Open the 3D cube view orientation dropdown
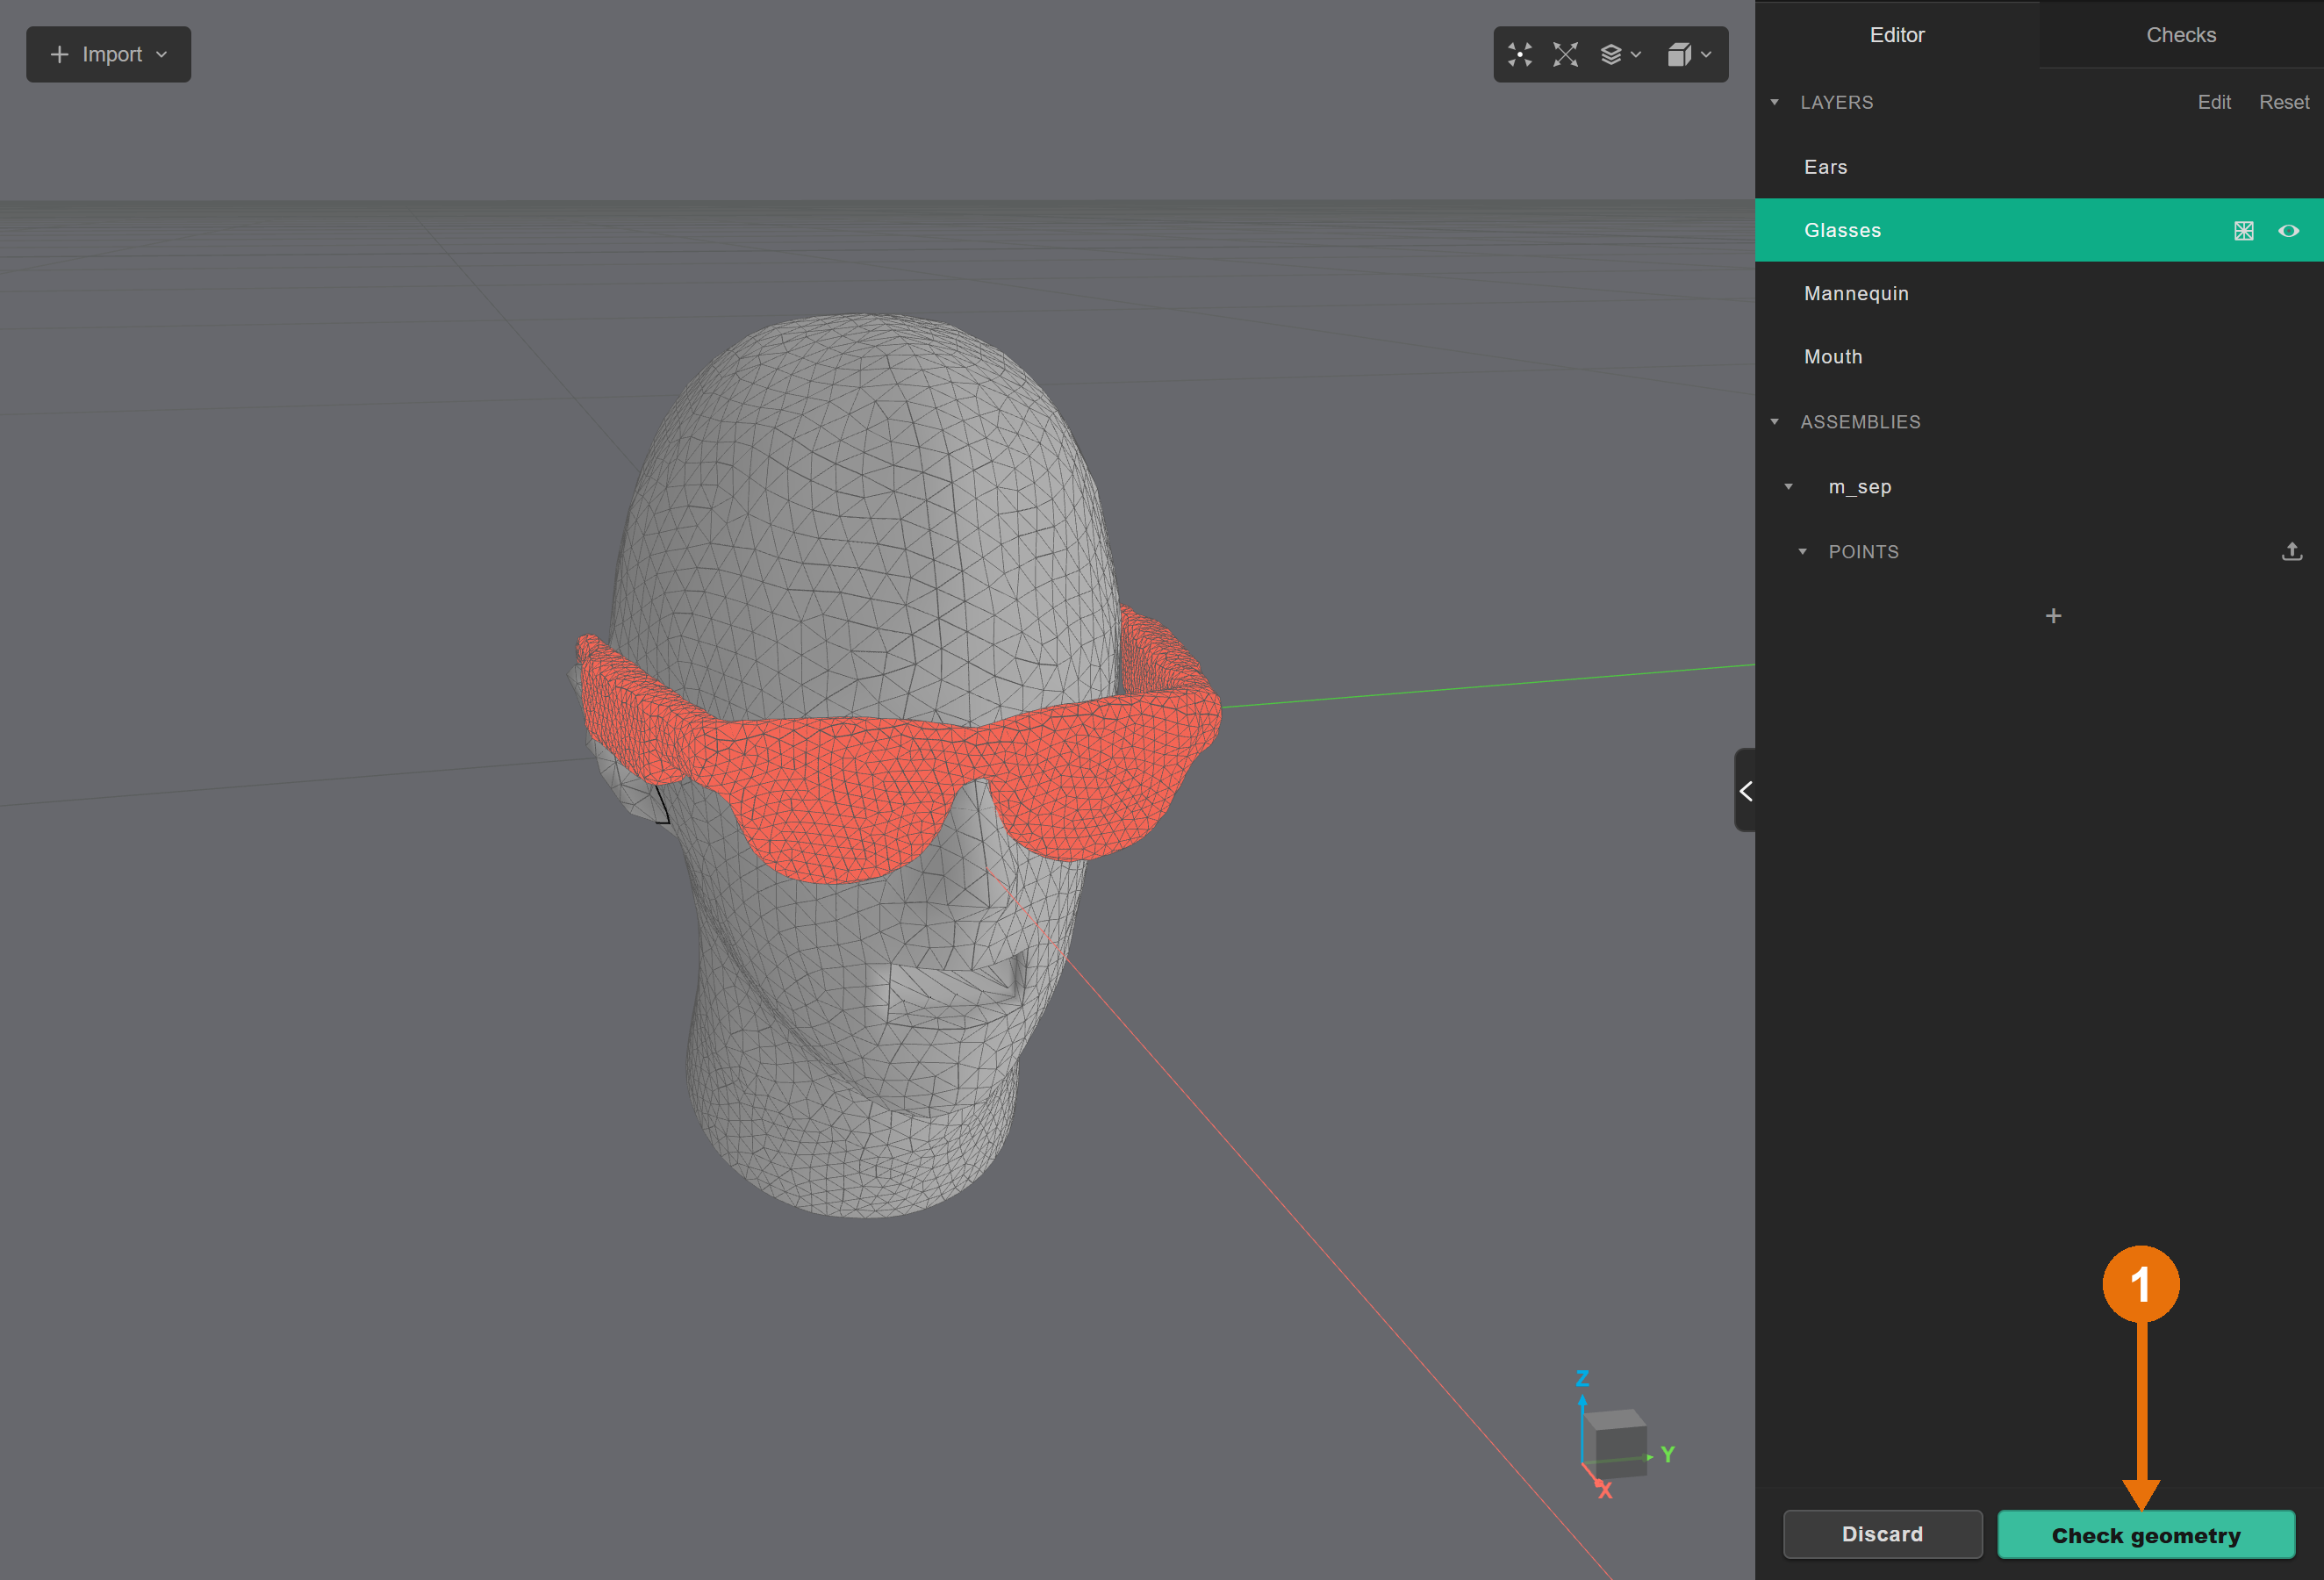Screen dimensions: 2324x1580 tap(1689, 54)
